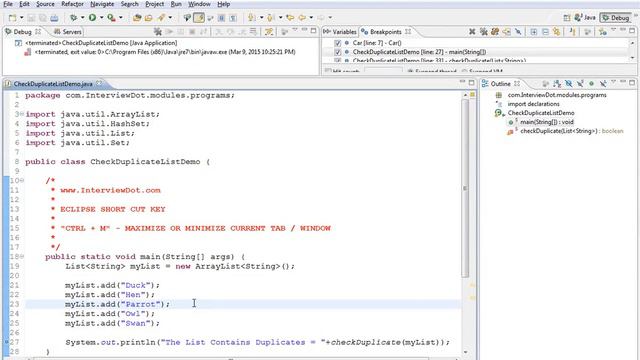Click the Open Perspective icon

567,18
